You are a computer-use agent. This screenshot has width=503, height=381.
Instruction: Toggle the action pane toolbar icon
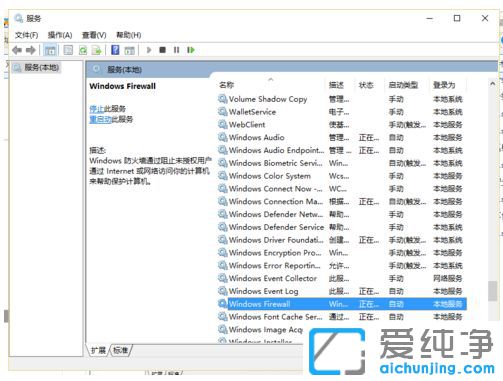(x=129, y=50)
